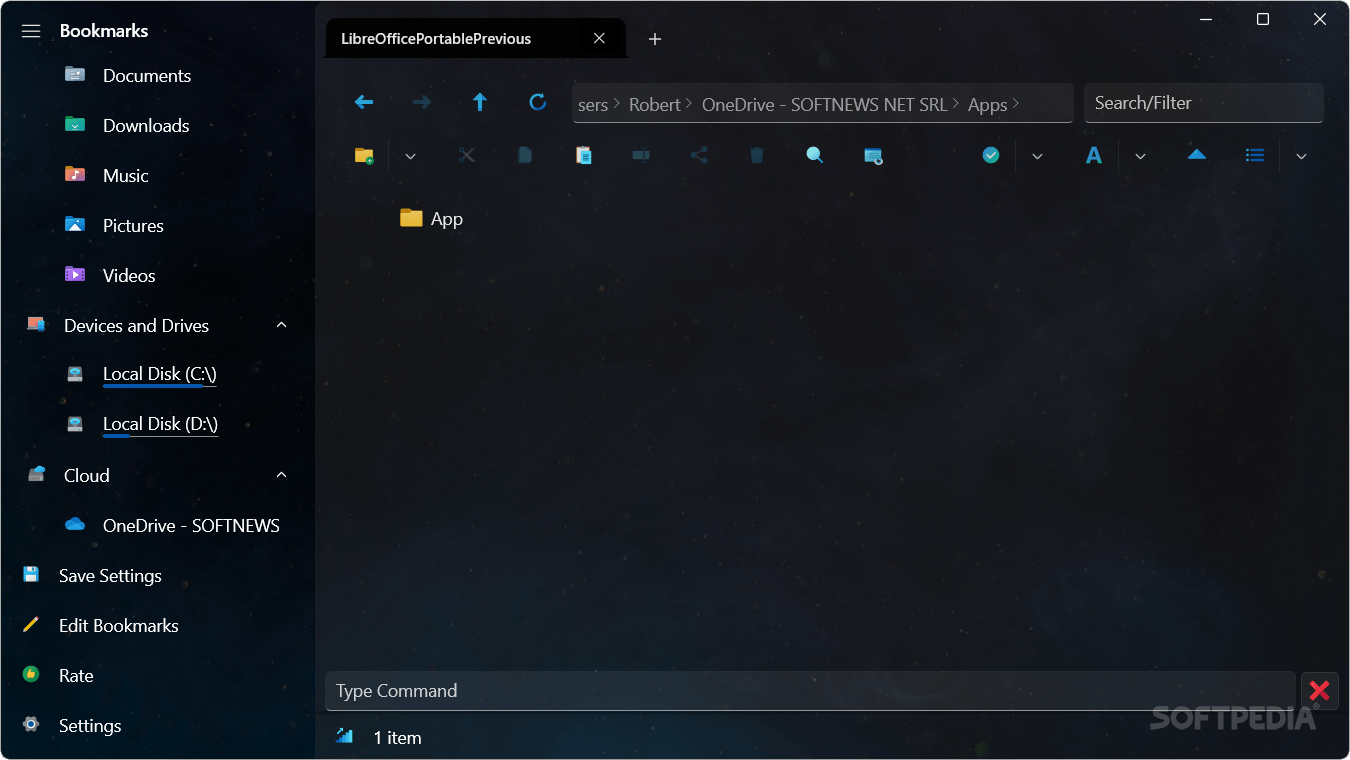This screenshot has width=1350, height=760.
Task: Click the sers breadcrumb segment
Action: pos(593,105)
